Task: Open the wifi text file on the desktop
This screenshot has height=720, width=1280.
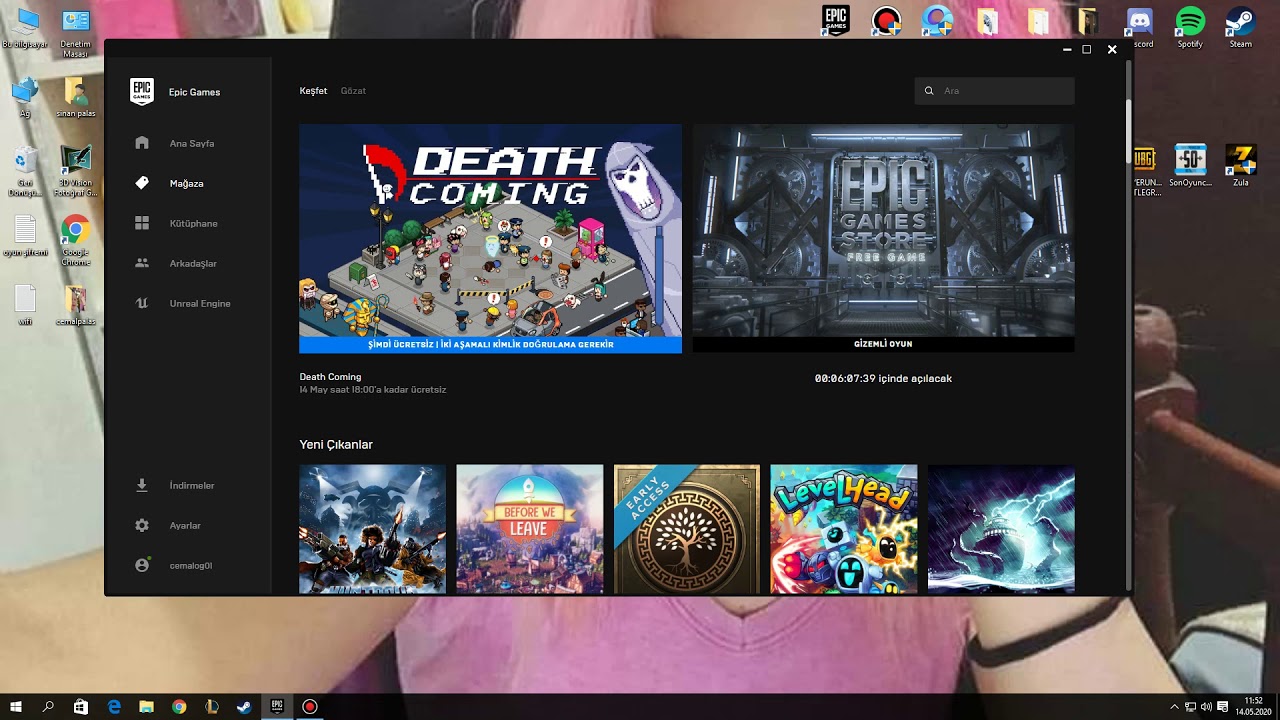Action: (x=25, y=305)
